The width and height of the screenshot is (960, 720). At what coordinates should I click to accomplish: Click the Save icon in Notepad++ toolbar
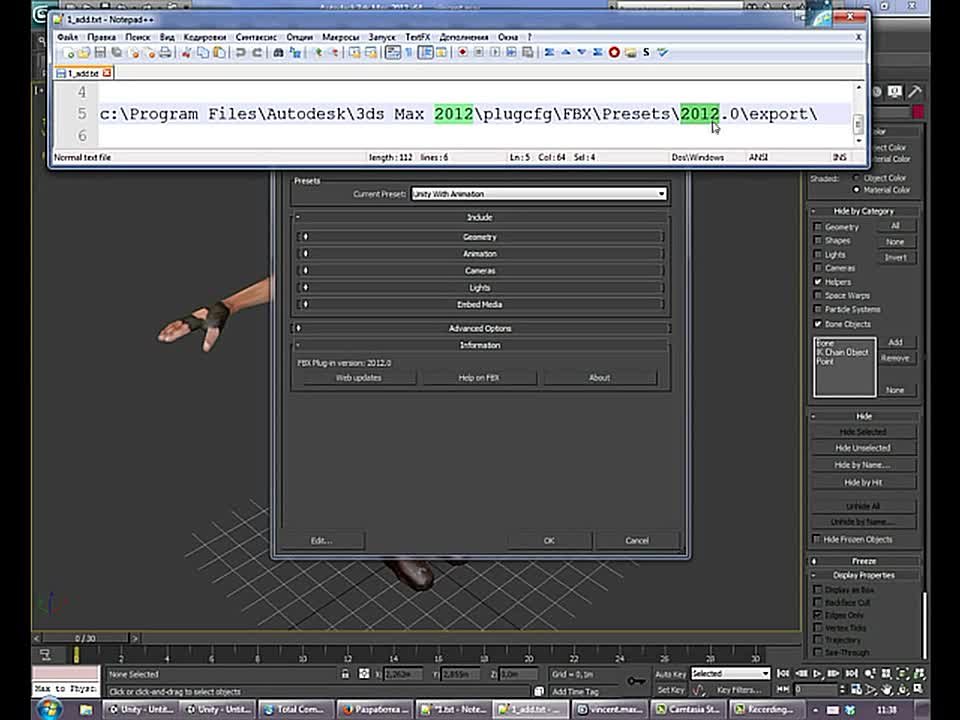(100, 53)
